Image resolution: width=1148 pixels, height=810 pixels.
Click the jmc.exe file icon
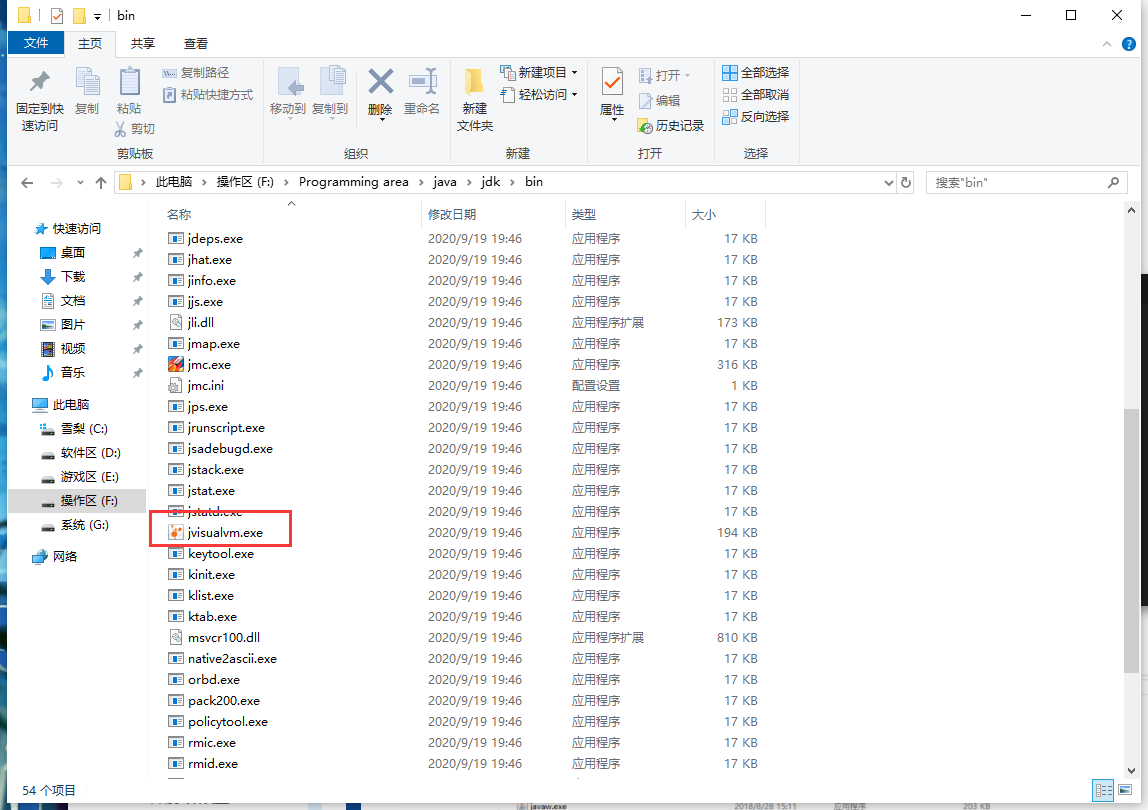[176, 364]
